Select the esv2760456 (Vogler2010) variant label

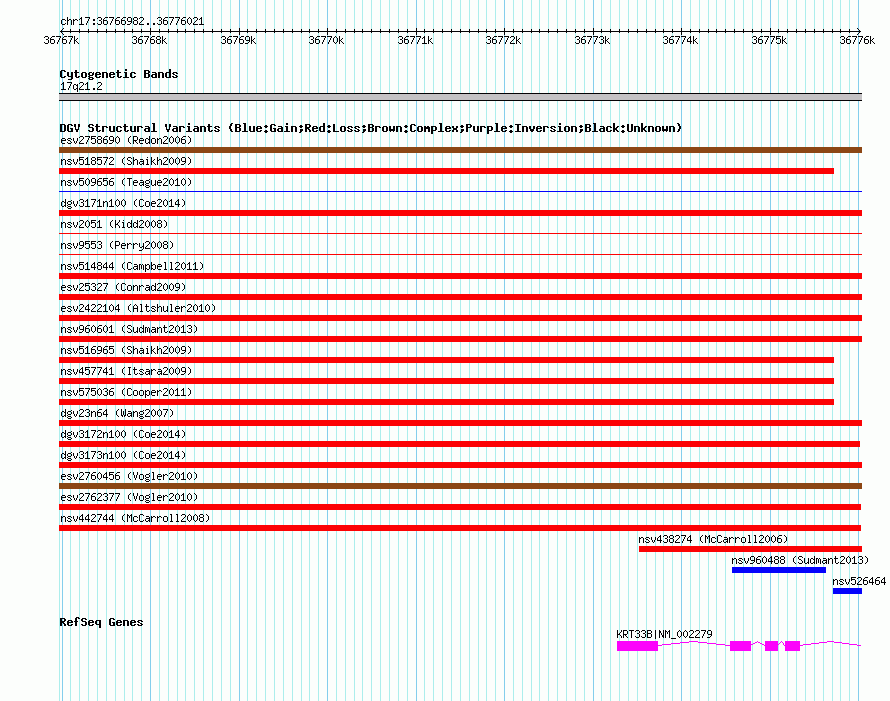(x=129, y=476)
